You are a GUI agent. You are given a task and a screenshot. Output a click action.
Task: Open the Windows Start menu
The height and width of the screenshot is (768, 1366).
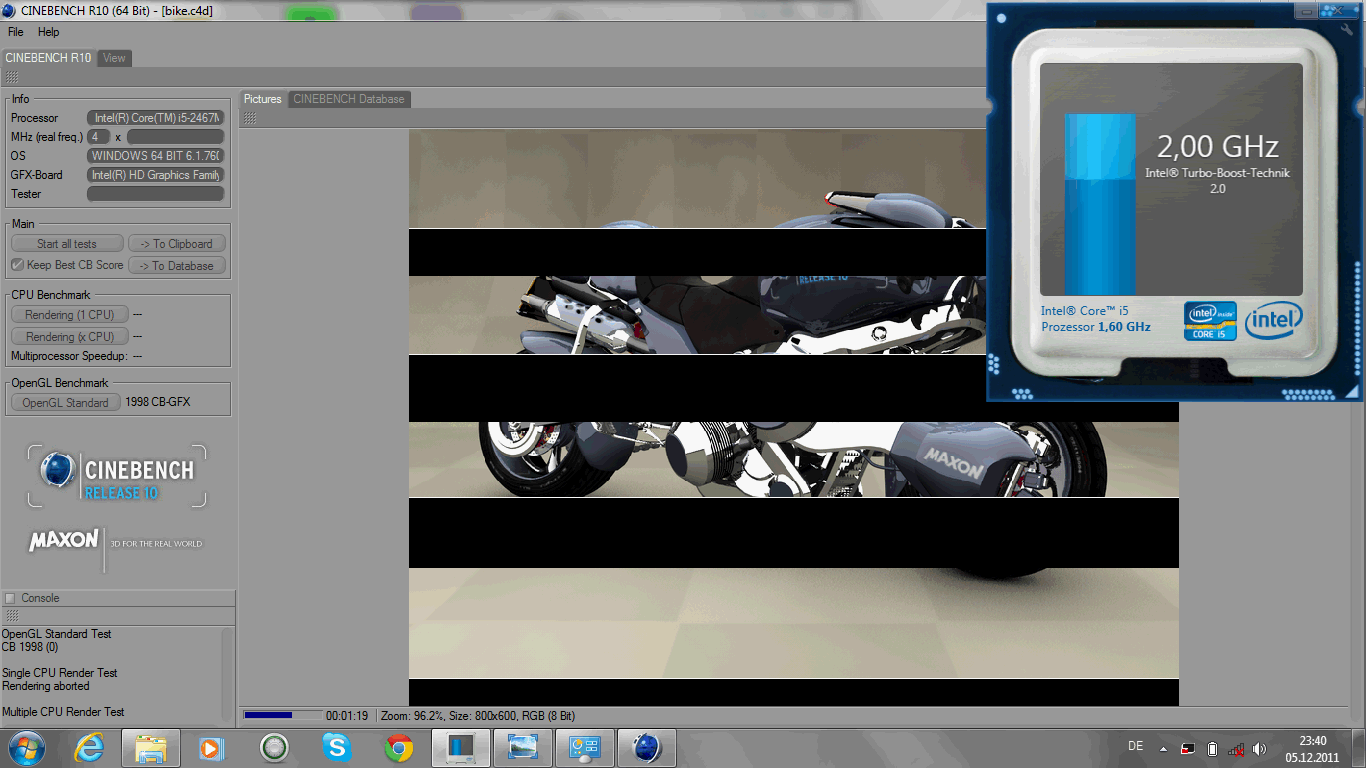click(x=25, y=747)
